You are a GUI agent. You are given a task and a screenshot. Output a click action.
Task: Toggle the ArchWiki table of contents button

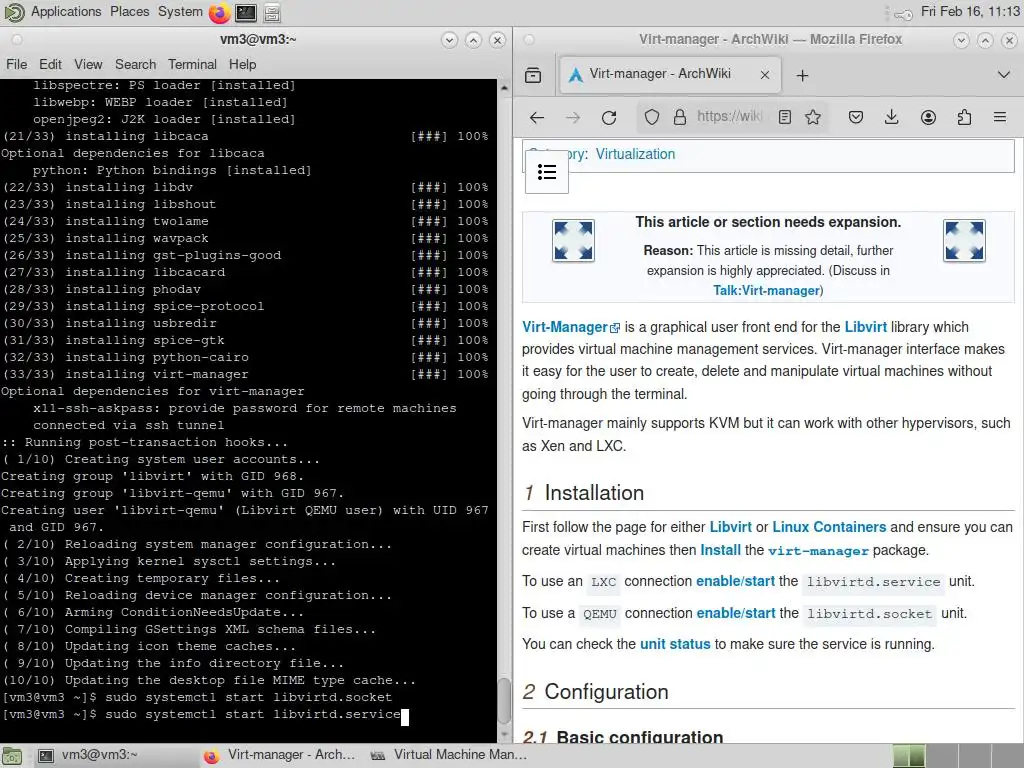click(547, 172)
